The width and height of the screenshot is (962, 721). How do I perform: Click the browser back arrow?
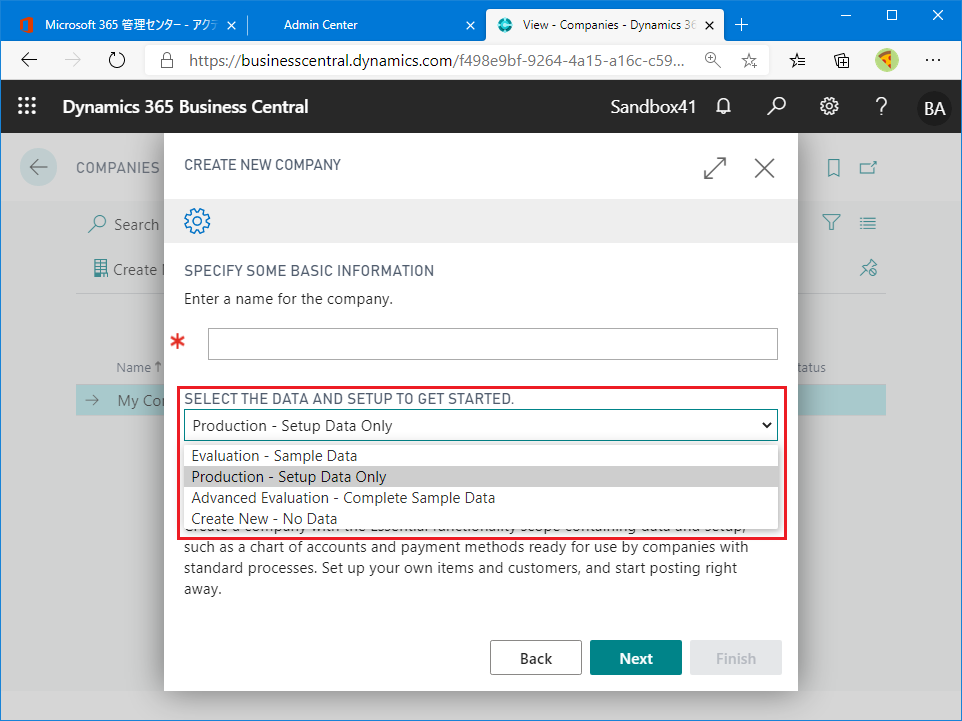click(29, 60)
